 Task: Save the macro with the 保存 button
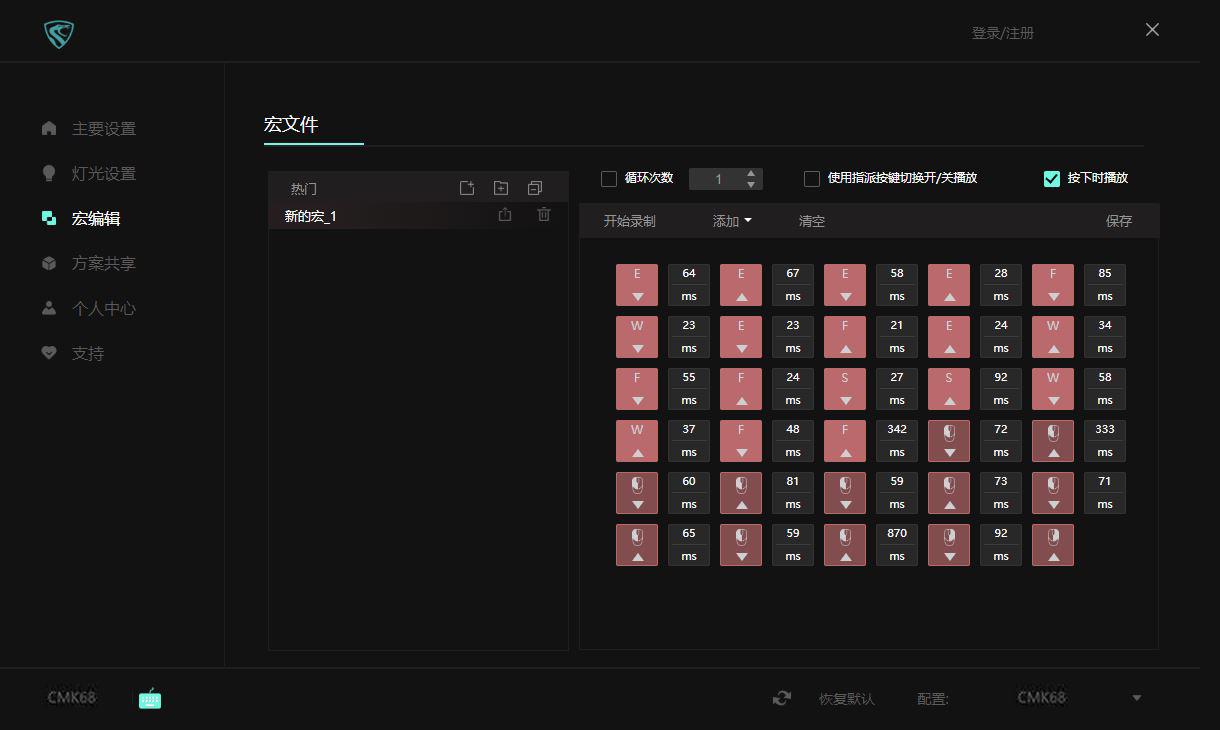click(x=1119, y=221)
